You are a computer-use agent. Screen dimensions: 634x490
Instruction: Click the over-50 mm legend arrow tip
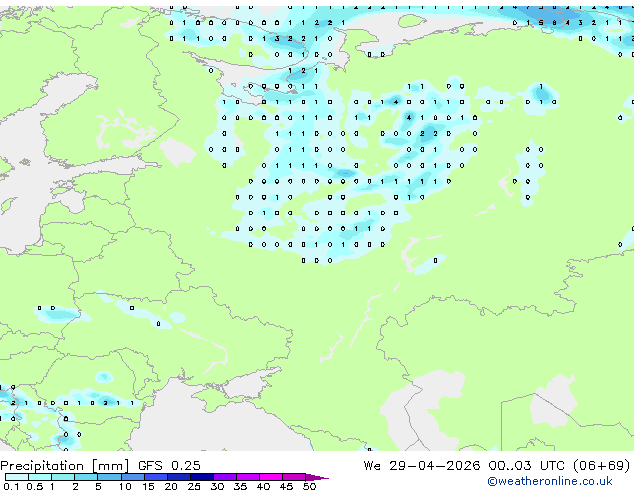point(317,477)
